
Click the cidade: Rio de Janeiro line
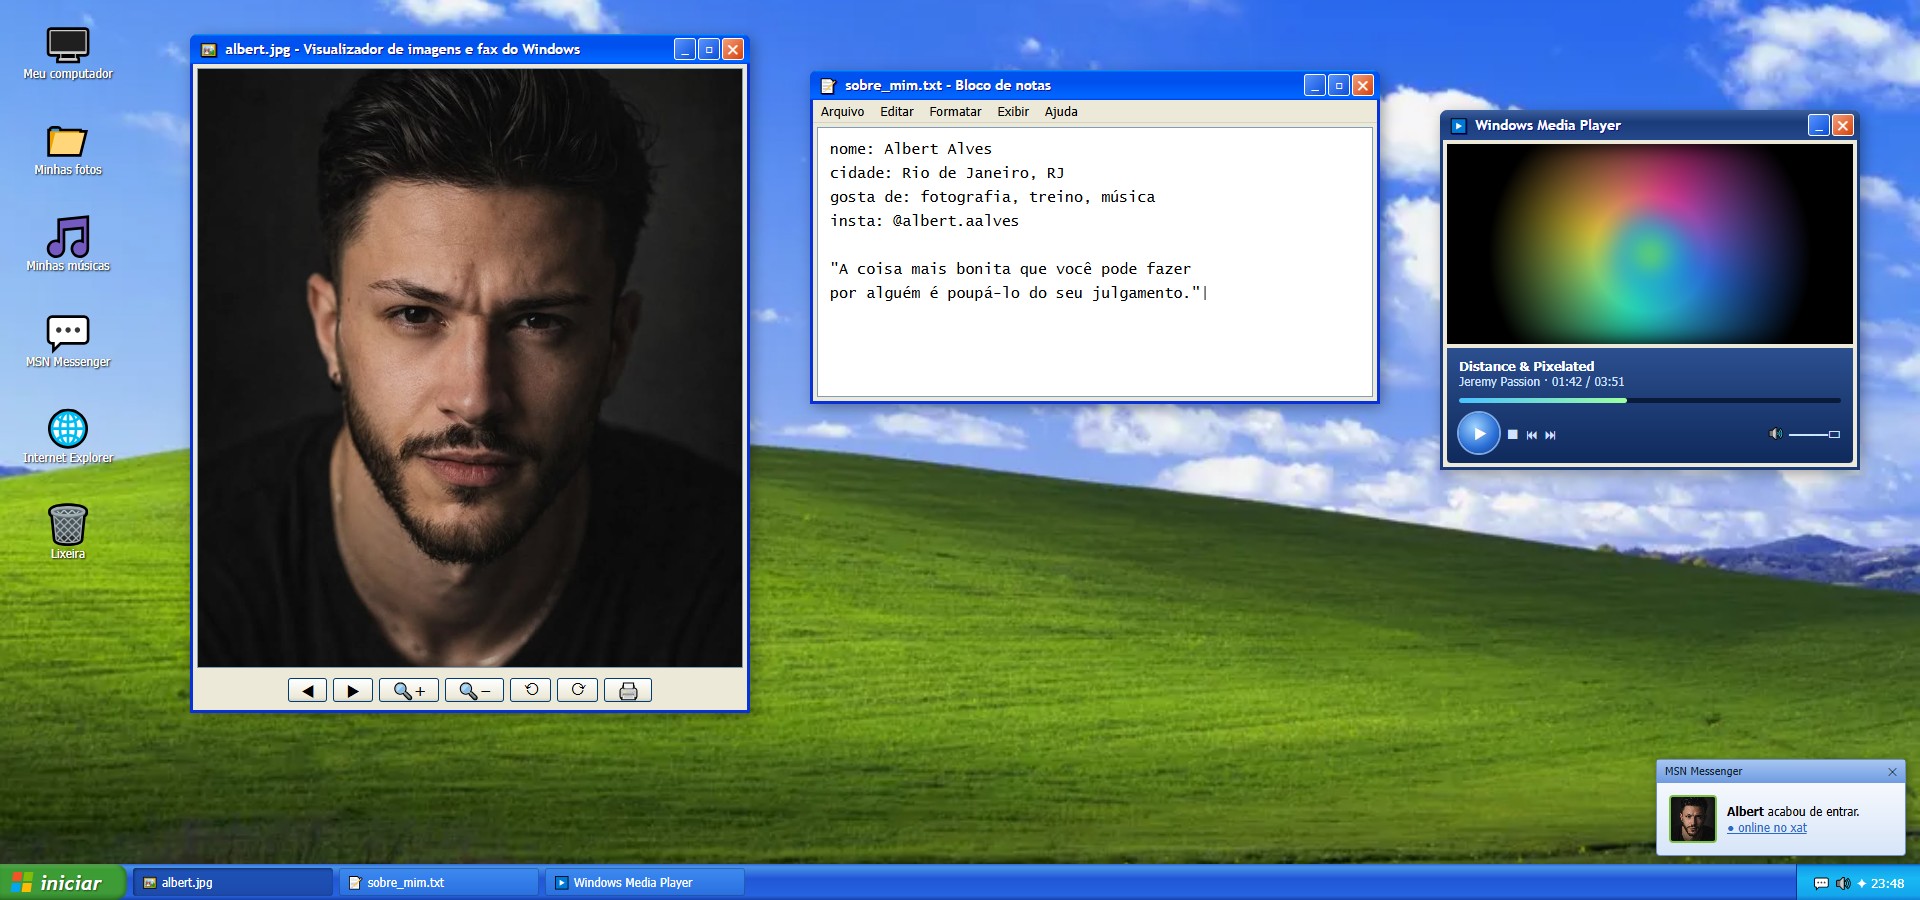[947, 173]
